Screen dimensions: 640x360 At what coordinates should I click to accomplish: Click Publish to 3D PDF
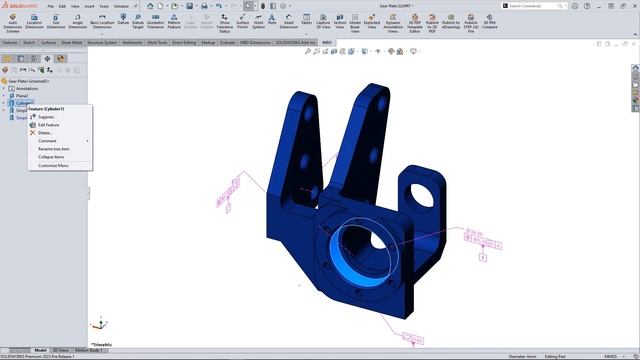point(432,23)
